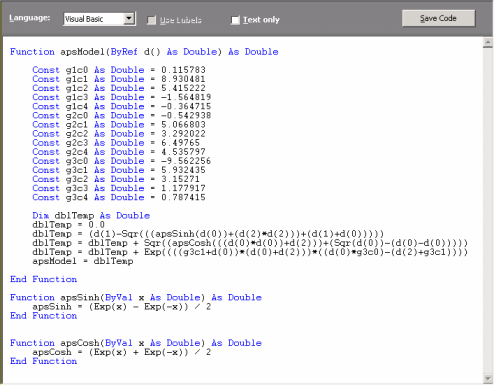Click the last End Function line

pos(43,361)
